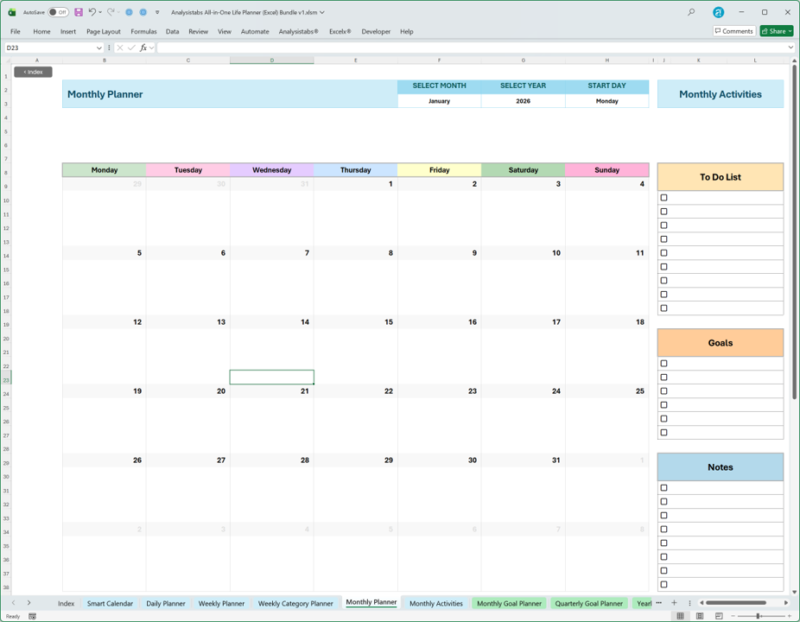Add a new worksheet with the plus icon
Screen dimensions: 800x622
coord(674,603)
